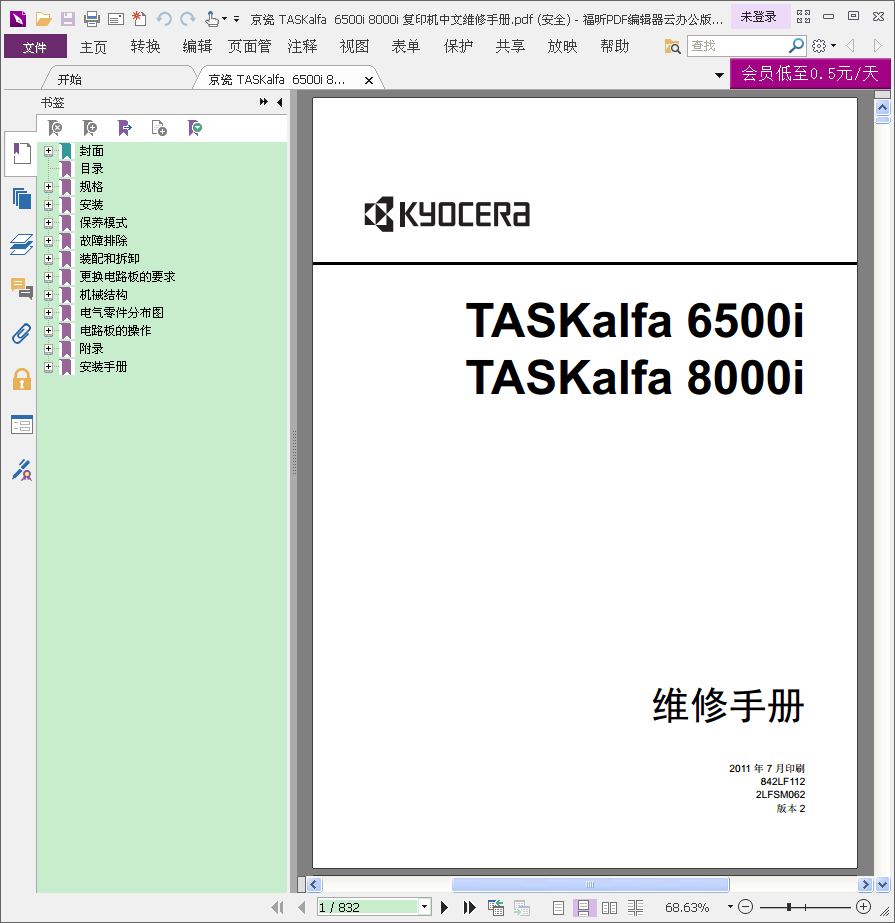Open the zoom percentage dropdown

(x=730, y=907)
